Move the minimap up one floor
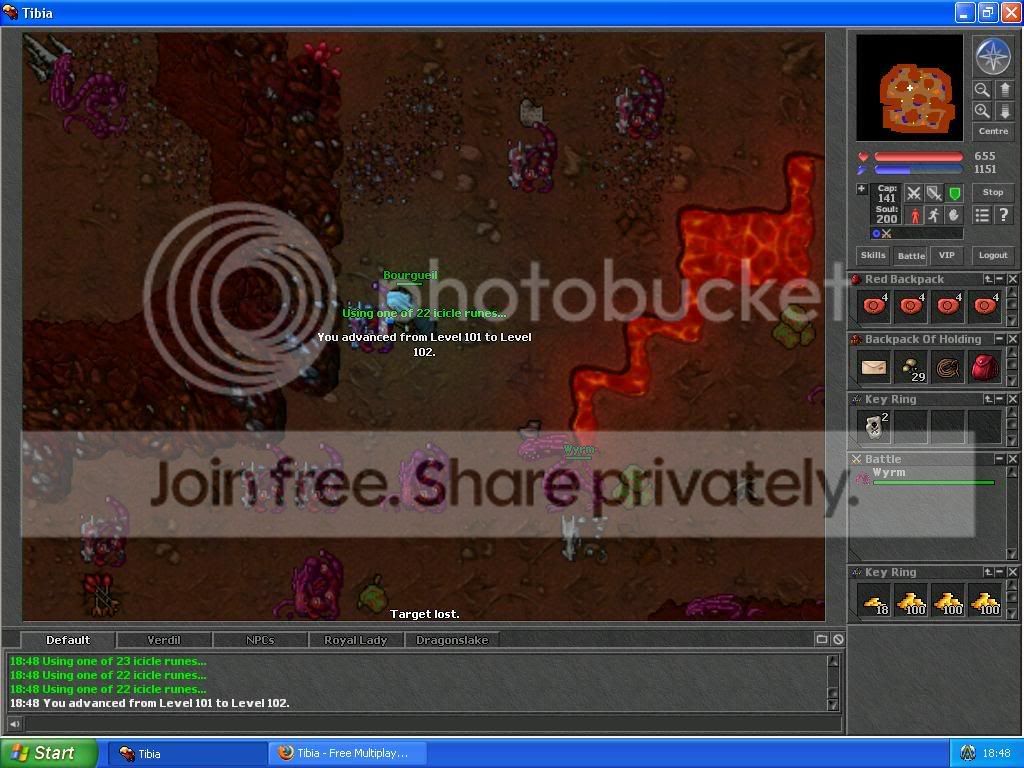 [x=1005, y=90]
